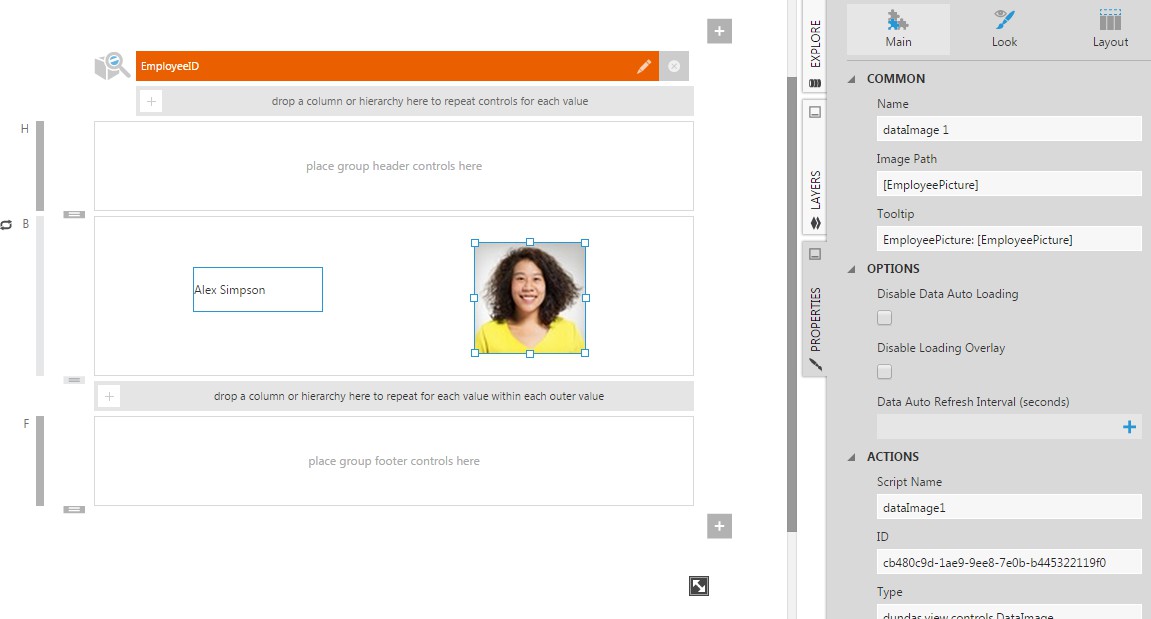Image resolution: width=1151 pixels, height=619 pixels.
Task: Enable Disable Data Auto Loading checkbox
Action: click(884, 317)
